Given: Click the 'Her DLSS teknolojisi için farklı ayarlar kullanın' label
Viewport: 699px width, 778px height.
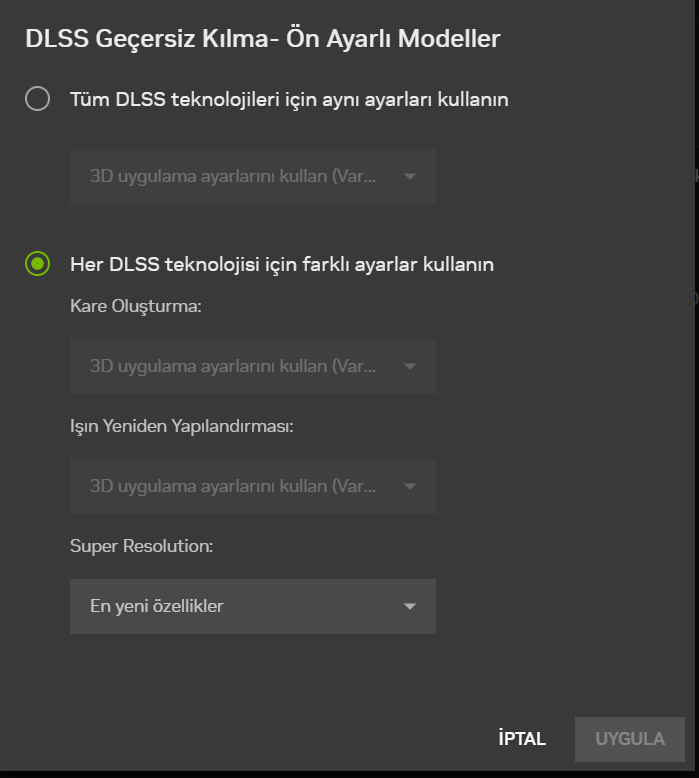Looking at the screenshot, I should point(282,265).
